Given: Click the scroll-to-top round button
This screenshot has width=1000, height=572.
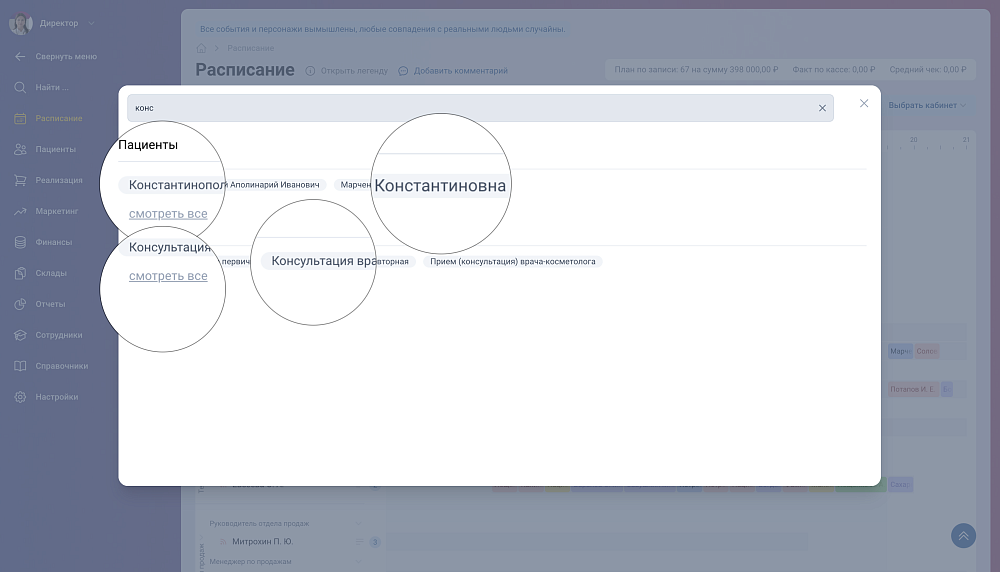Looking at the screenshot, I should [963, 536].
